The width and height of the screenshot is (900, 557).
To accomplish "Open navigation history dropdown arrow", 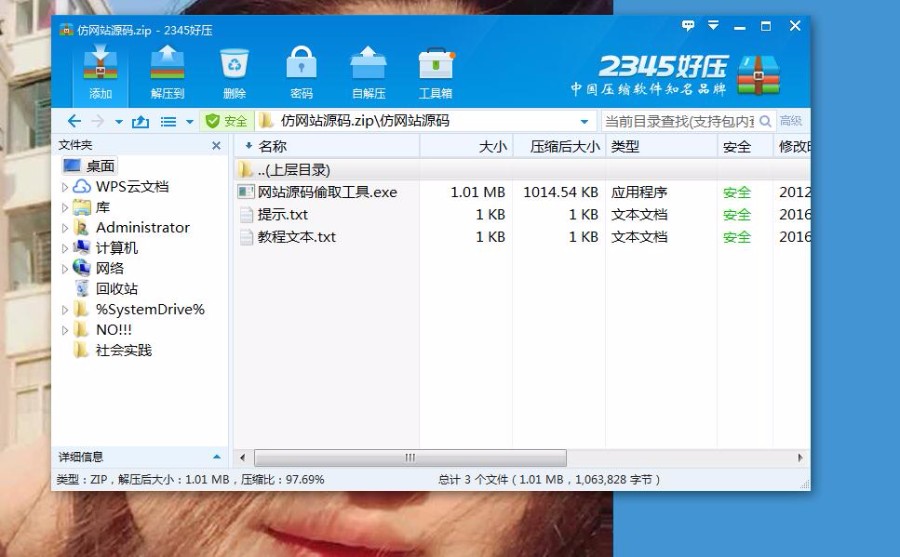I will pos(119,122).
